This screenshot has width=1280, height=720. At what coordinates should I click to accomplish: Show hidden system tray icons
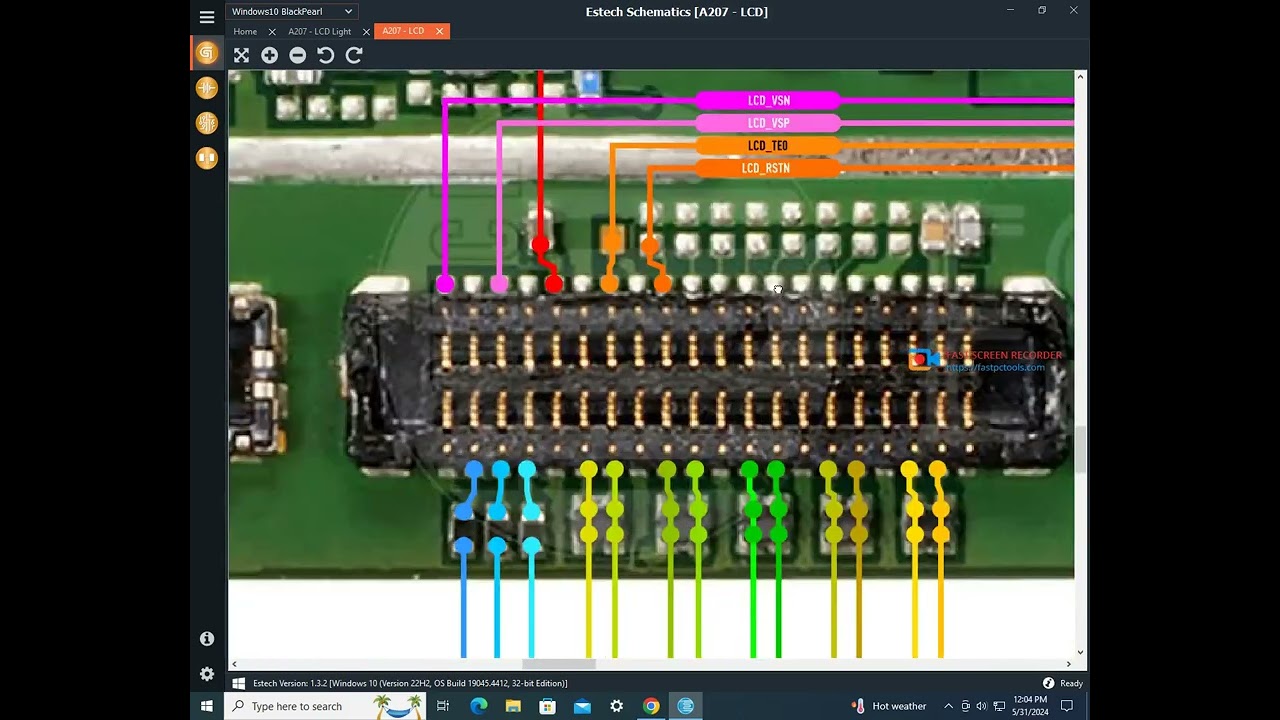(948, 706)
